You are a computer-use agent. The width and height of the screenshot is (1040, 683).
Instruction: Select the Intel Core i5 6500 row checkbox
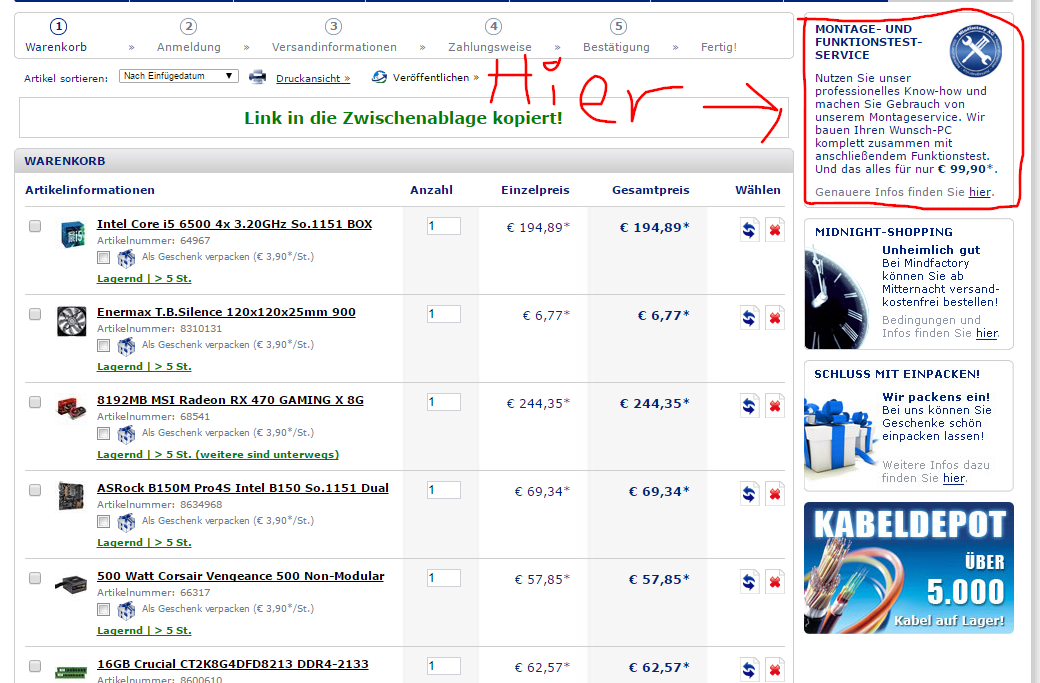tap(35, 226)
